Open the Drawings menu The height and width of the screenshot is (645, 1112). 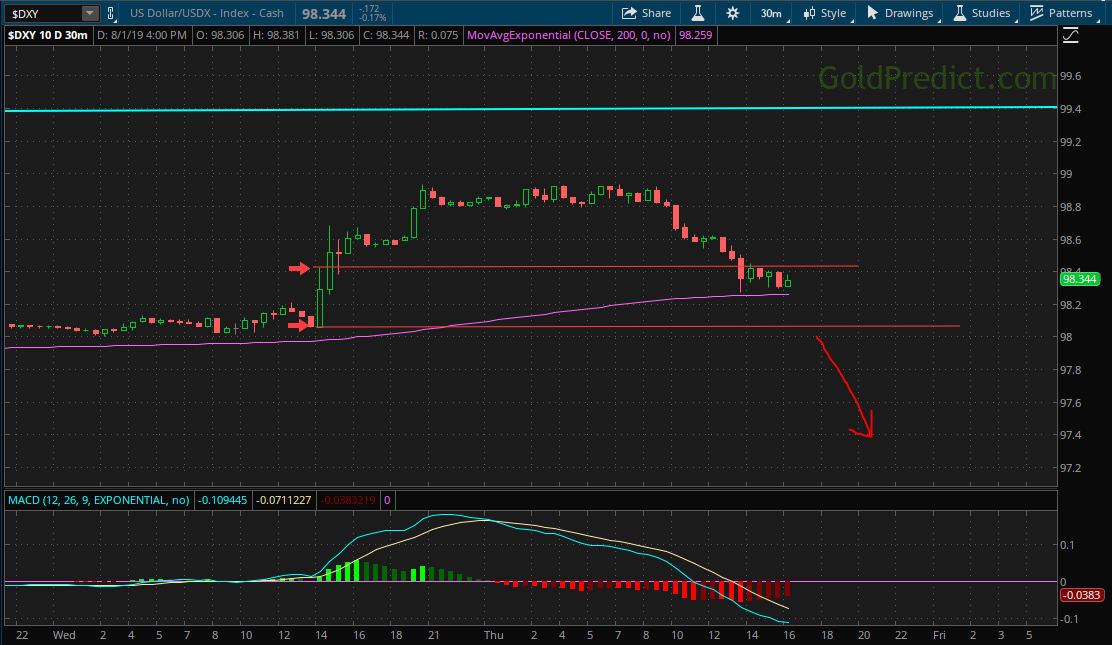point(899,13)
